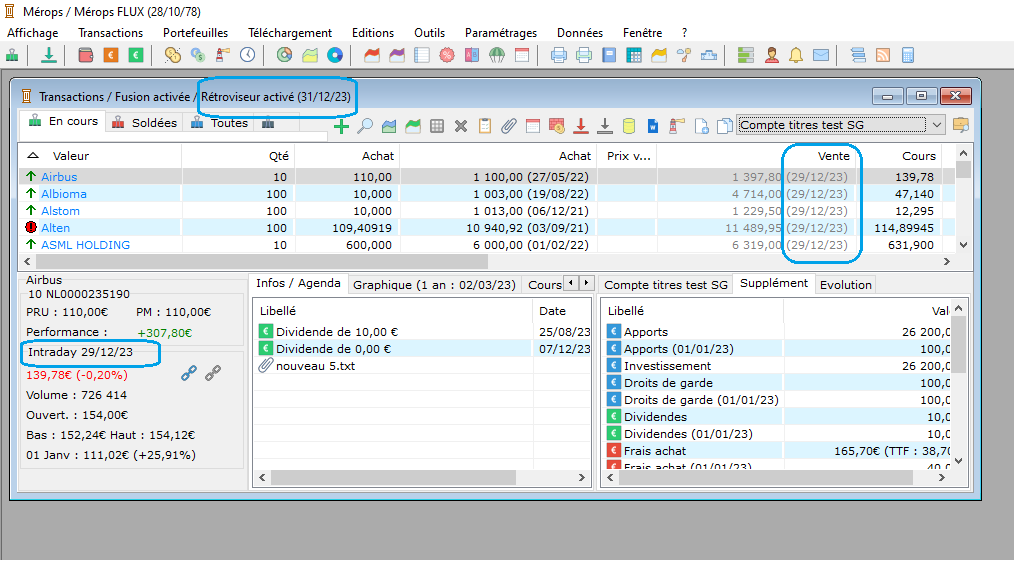Open the Données menu

(x=579, y=33)
